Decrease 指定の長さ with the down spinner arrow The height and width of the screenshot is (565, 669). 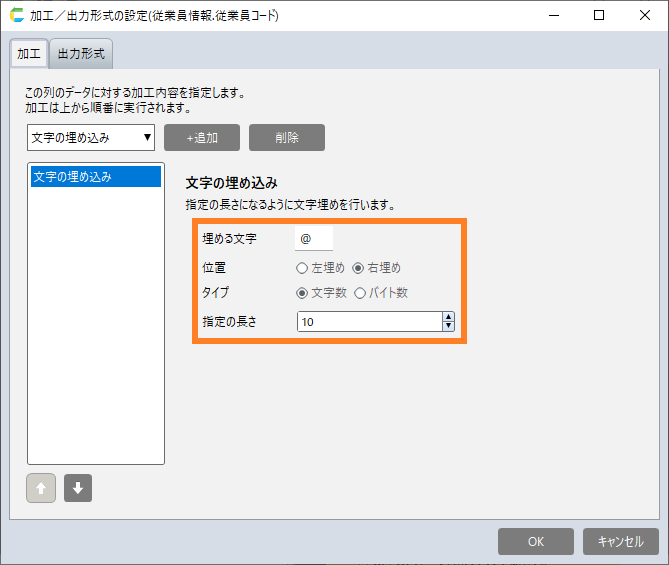tap(448, 326)
